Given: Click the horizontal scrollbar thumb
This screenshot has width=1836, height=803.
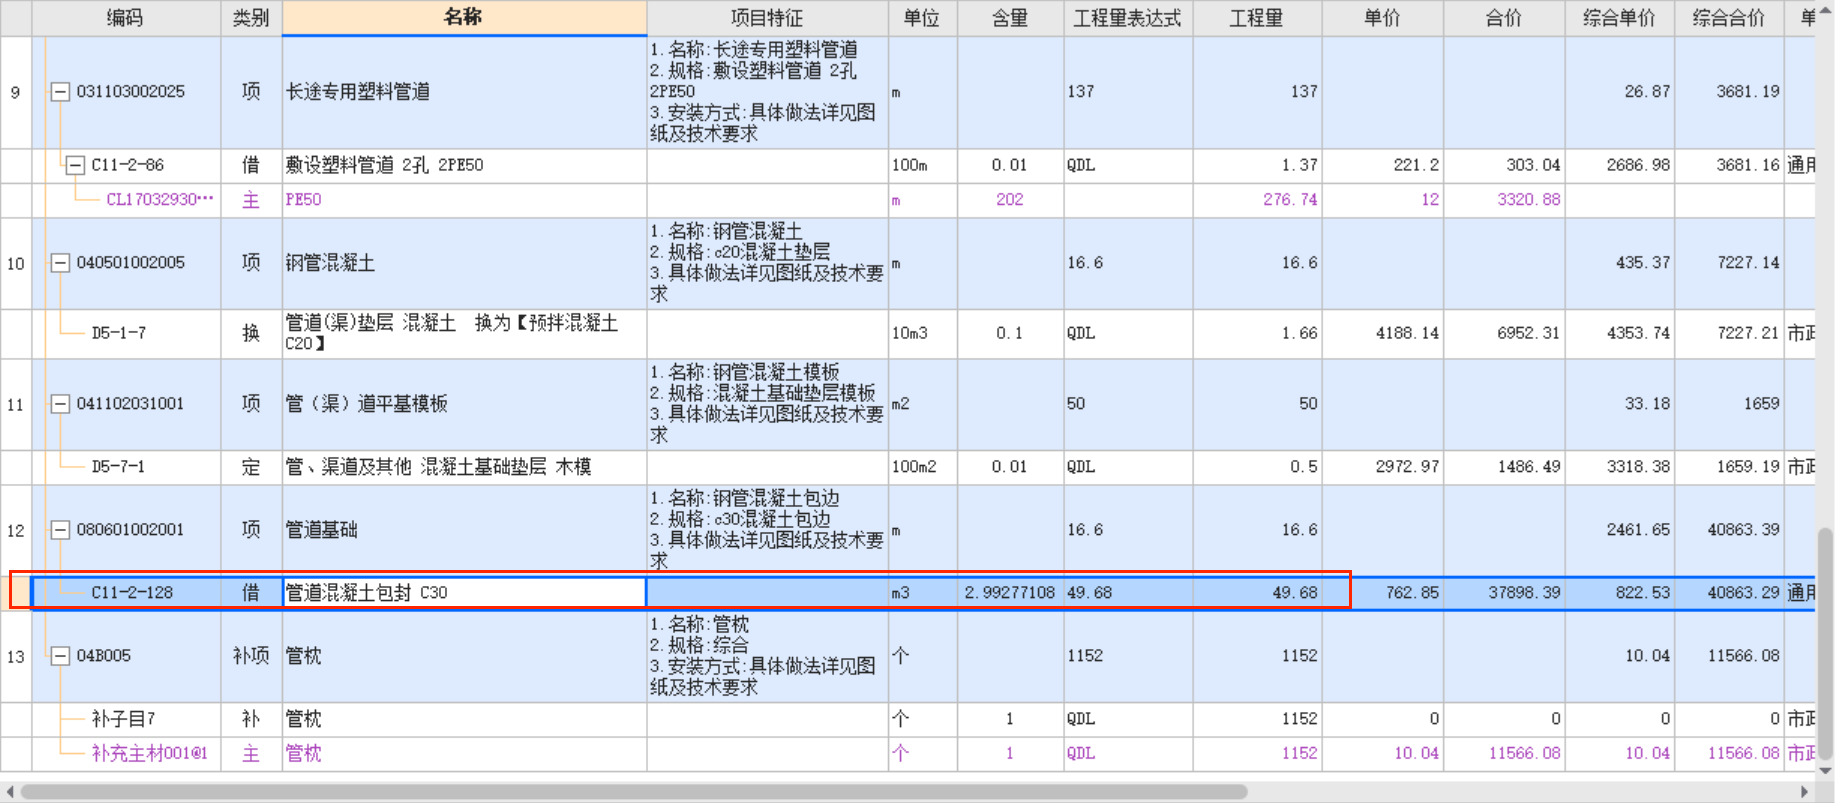Looking at the screenshot, I should 634,792.
